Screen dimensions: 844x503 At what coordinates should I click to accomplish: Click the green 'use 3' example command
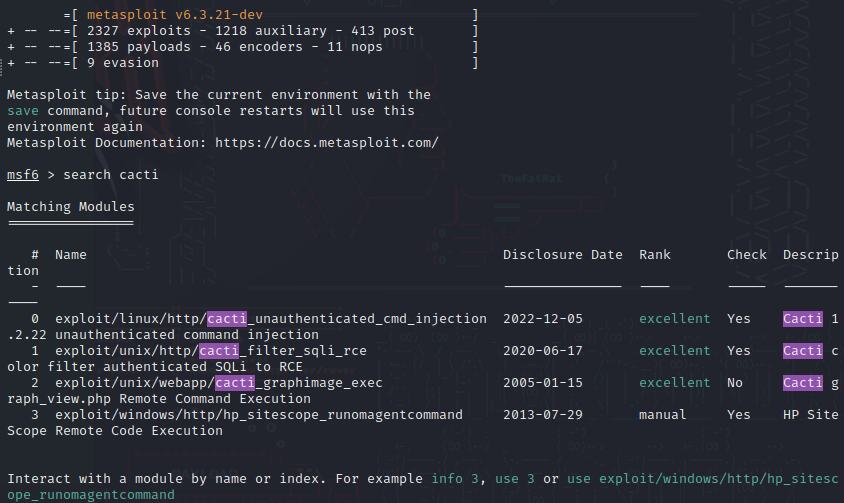tap(515, 479)
